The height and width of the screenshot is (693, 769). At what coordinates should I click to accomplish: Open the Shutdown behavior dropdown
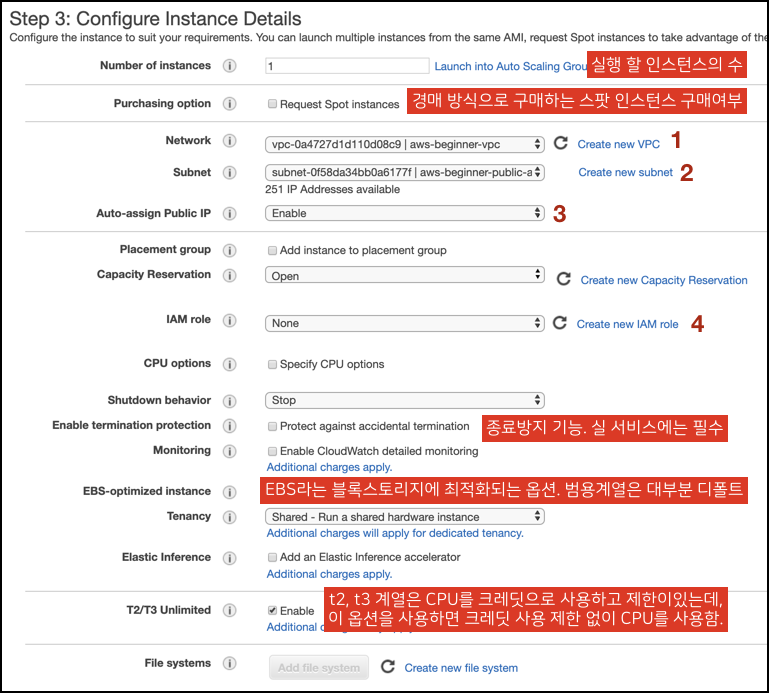pos(405,400)
